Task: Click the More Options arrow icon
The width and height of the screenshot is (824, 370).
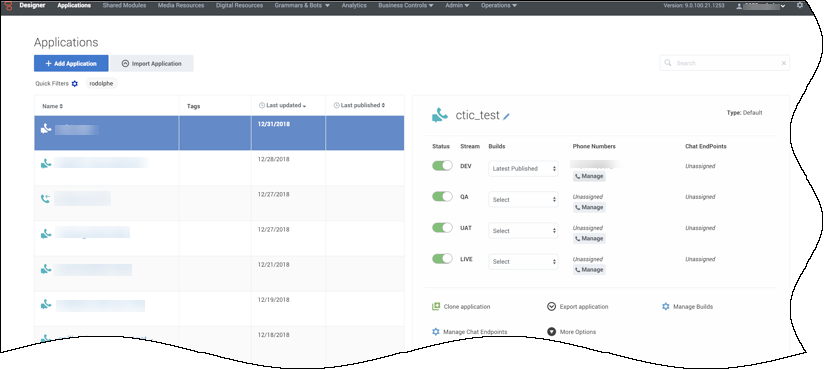Action: click(551, 332)
